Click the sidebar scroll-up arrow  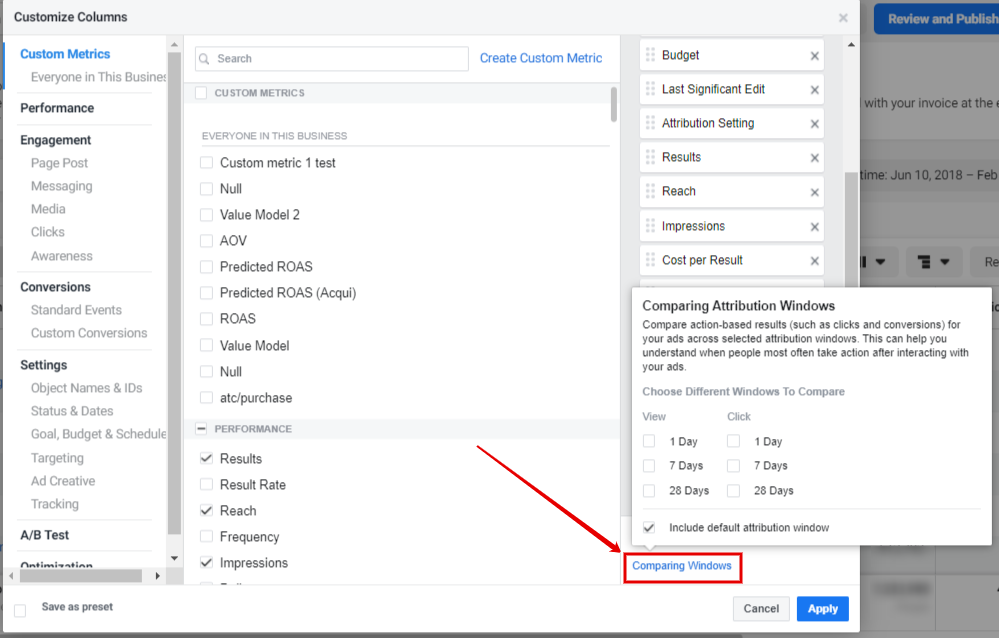click(x=175, y=45)
